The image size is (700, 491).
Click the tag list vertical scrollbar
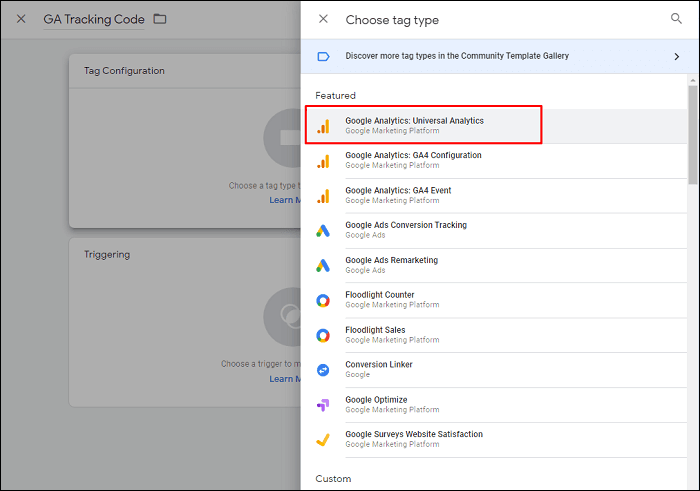tap(692, 134)
